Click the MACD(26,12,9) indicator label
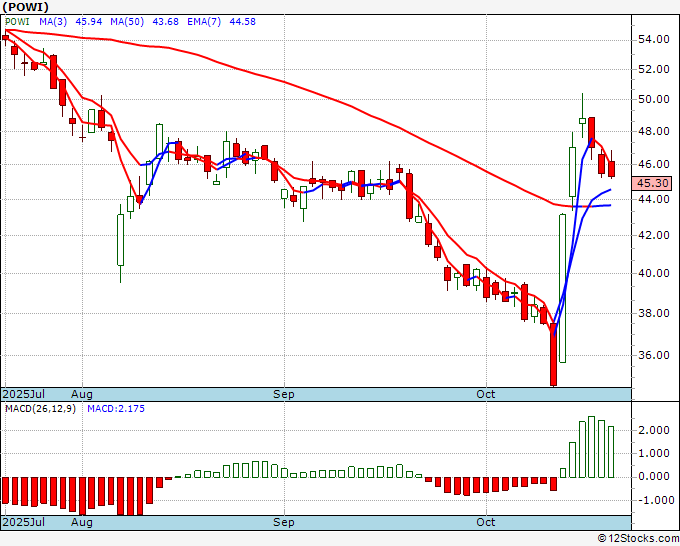This screenshot has width=680, height=546. 40,409
